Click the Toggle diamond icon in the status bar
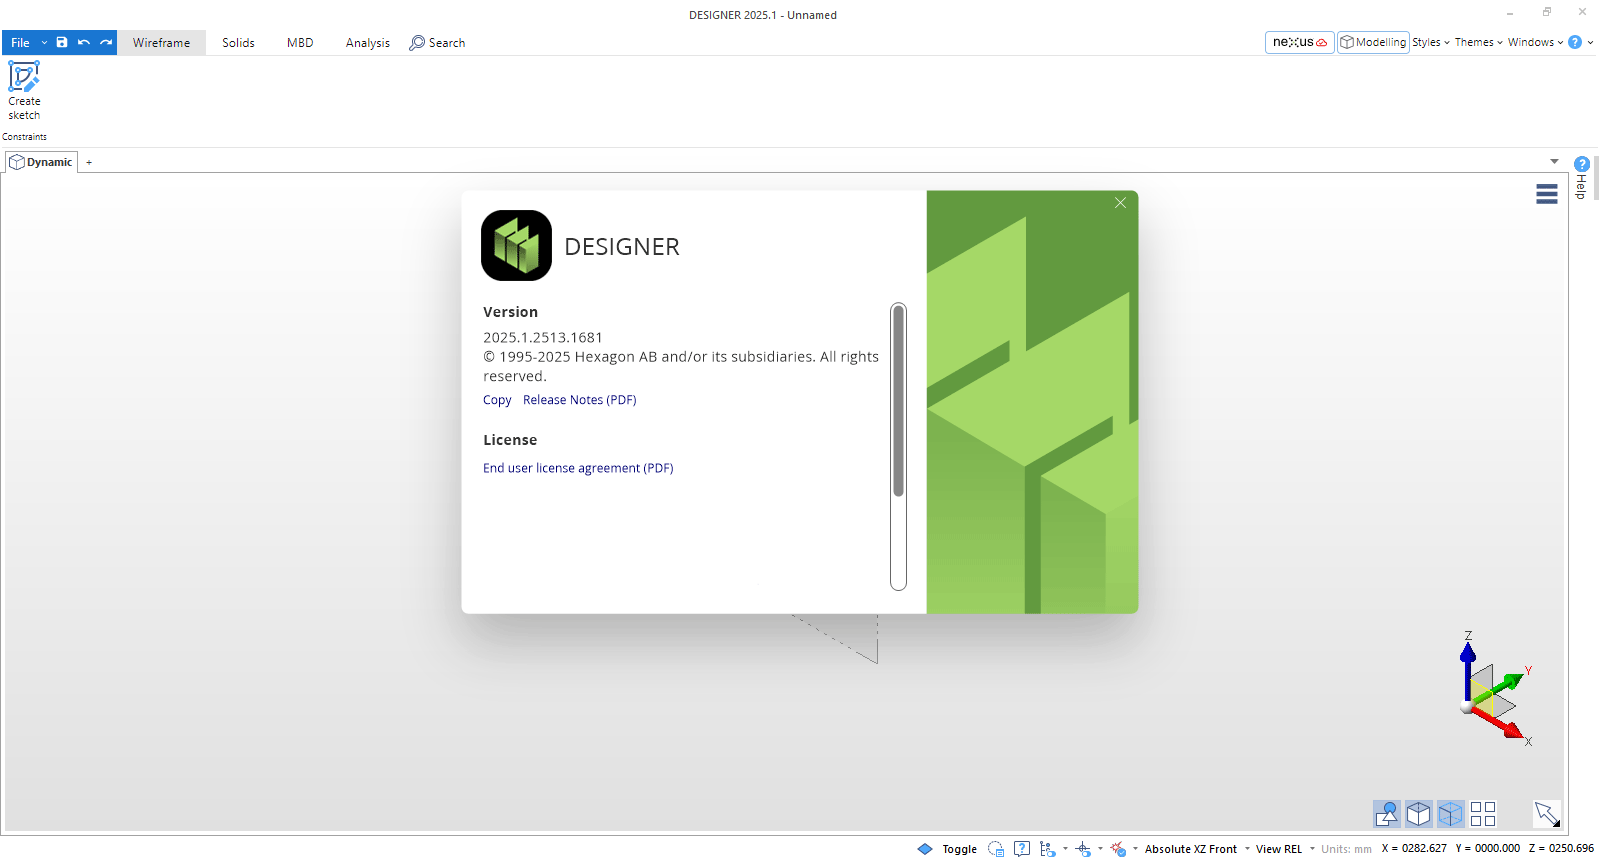1599x859 pixels. coord(925,849)
